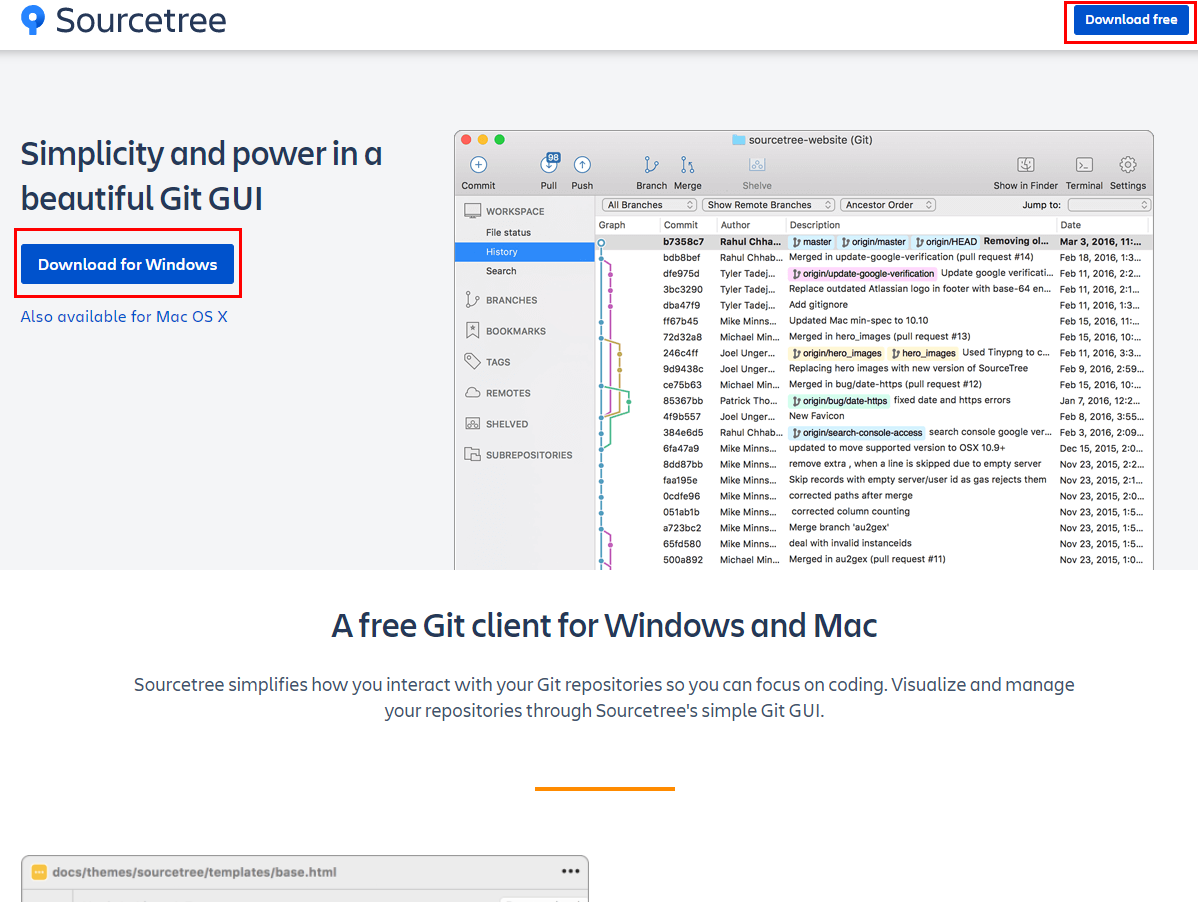Click the Author column header

(x=735, y=225)
